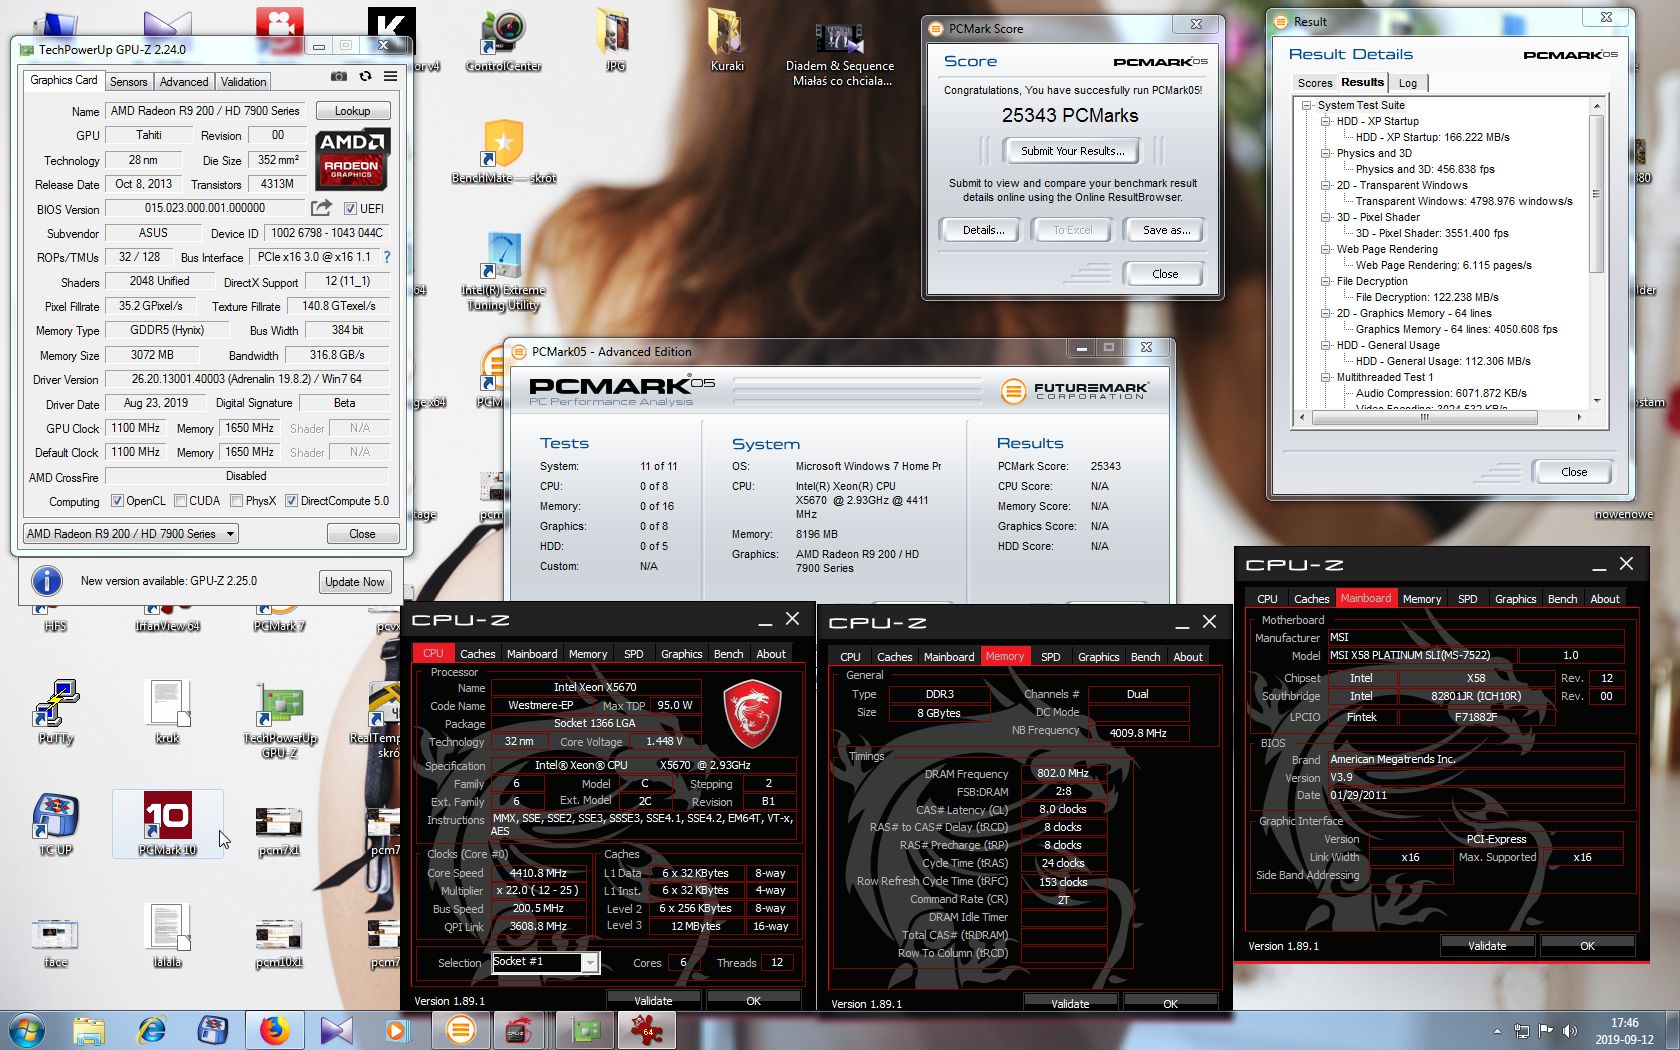Screen dimensions: 1680x1050
Task: Collapse the 2D - Transparent Windows node
Action: (1325, 185)
